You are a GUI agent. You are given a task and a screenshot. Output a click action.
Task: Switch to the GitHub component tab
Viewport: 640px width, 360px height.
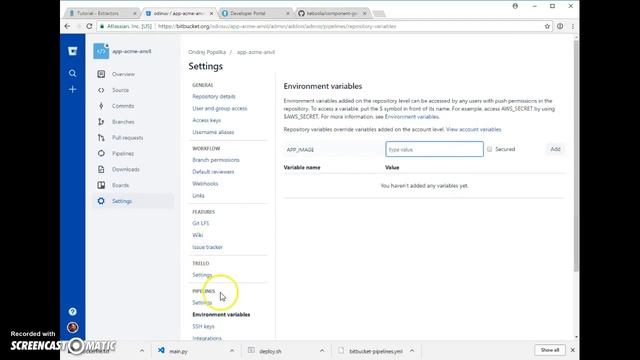[x=333, y=13]
